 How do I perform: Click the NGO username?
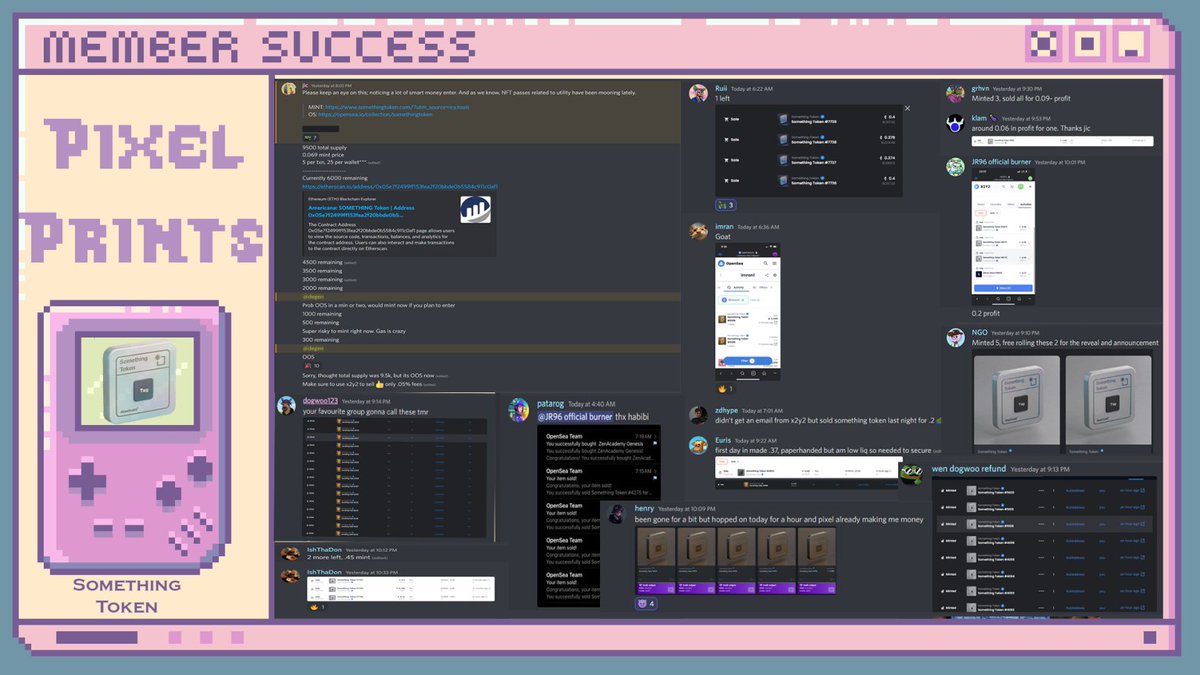click(x=980, y=332)
